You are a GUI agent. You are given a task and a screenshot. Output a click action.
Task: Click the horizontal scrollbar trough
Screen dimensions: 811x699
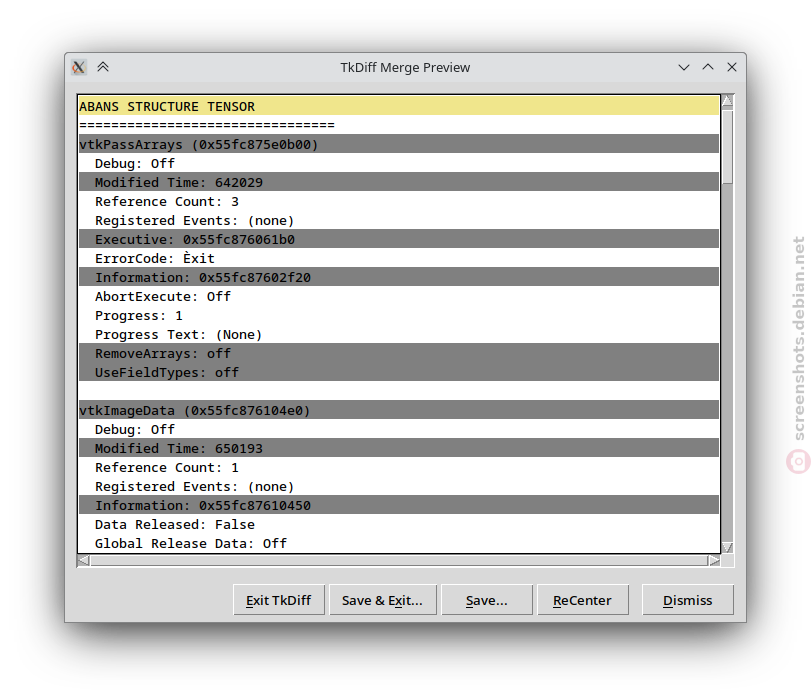[399, 560]
